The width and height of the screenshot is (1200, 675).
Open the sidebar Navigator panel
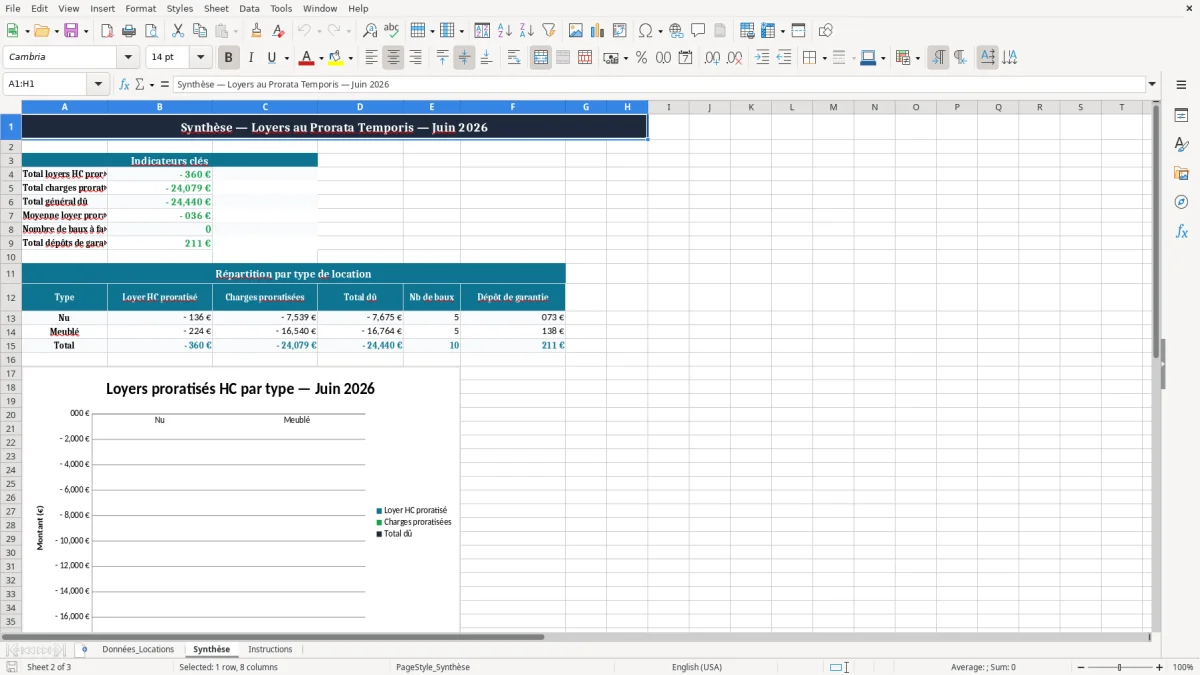point(1181,202)
